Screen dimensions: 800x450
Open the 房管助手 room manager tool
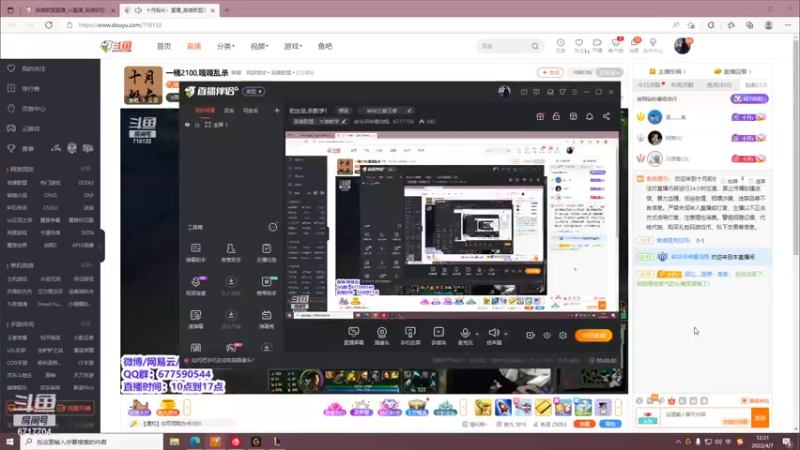click(231, 253)
